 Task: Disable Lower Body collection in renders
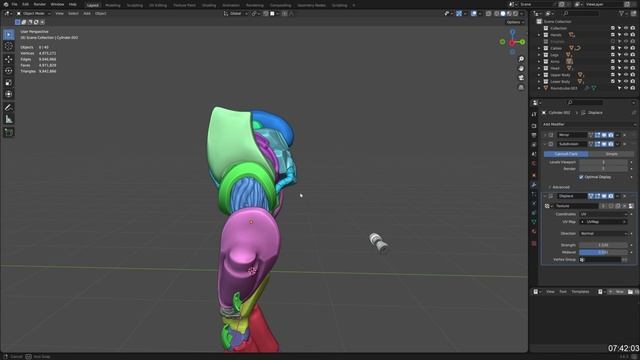tap(633, 82)
